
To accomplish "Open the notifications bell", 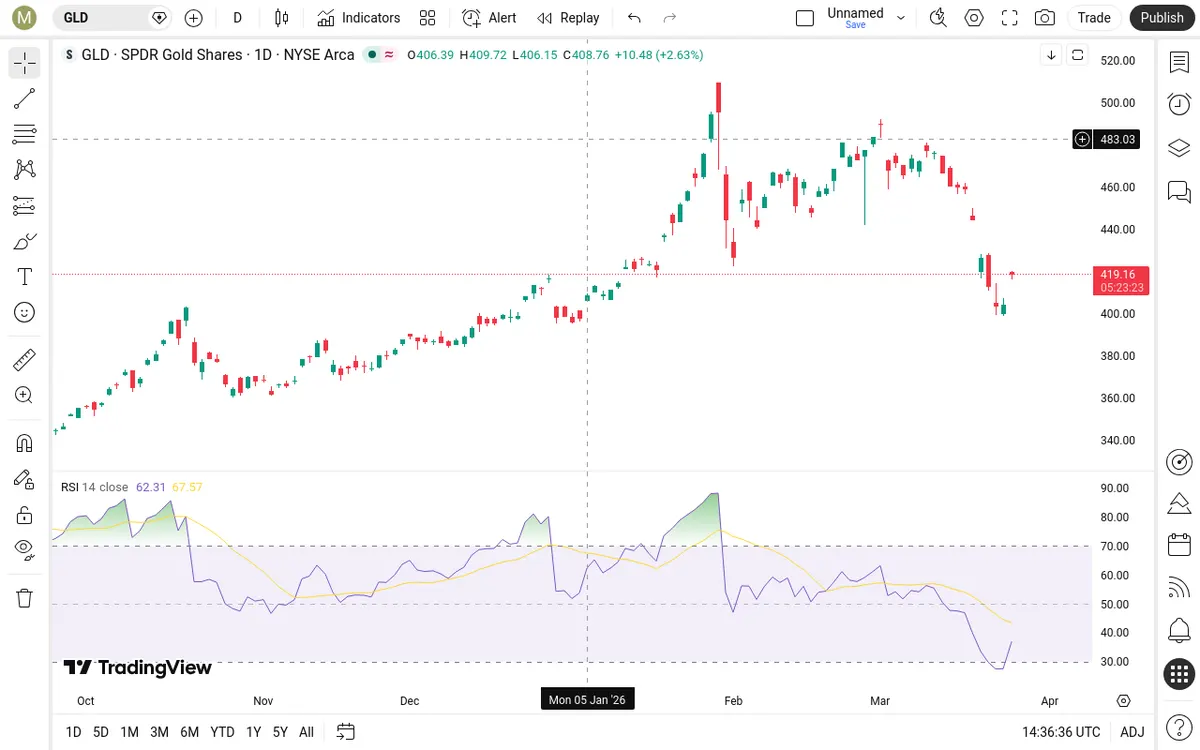I will pos(1179,631).
